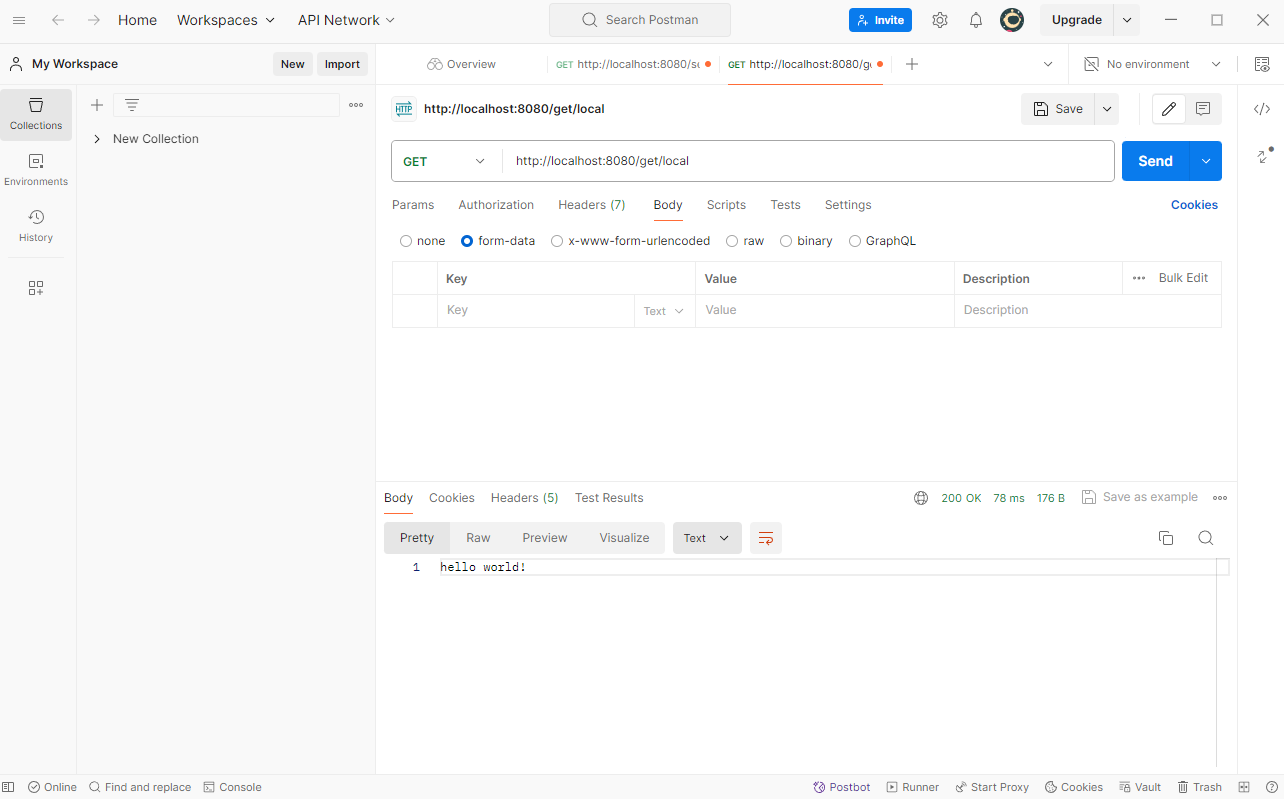The height and width of the screenshot is (799, 1284).
Task: Switch to the Headers (7) tab
Action: pos(592,205)
